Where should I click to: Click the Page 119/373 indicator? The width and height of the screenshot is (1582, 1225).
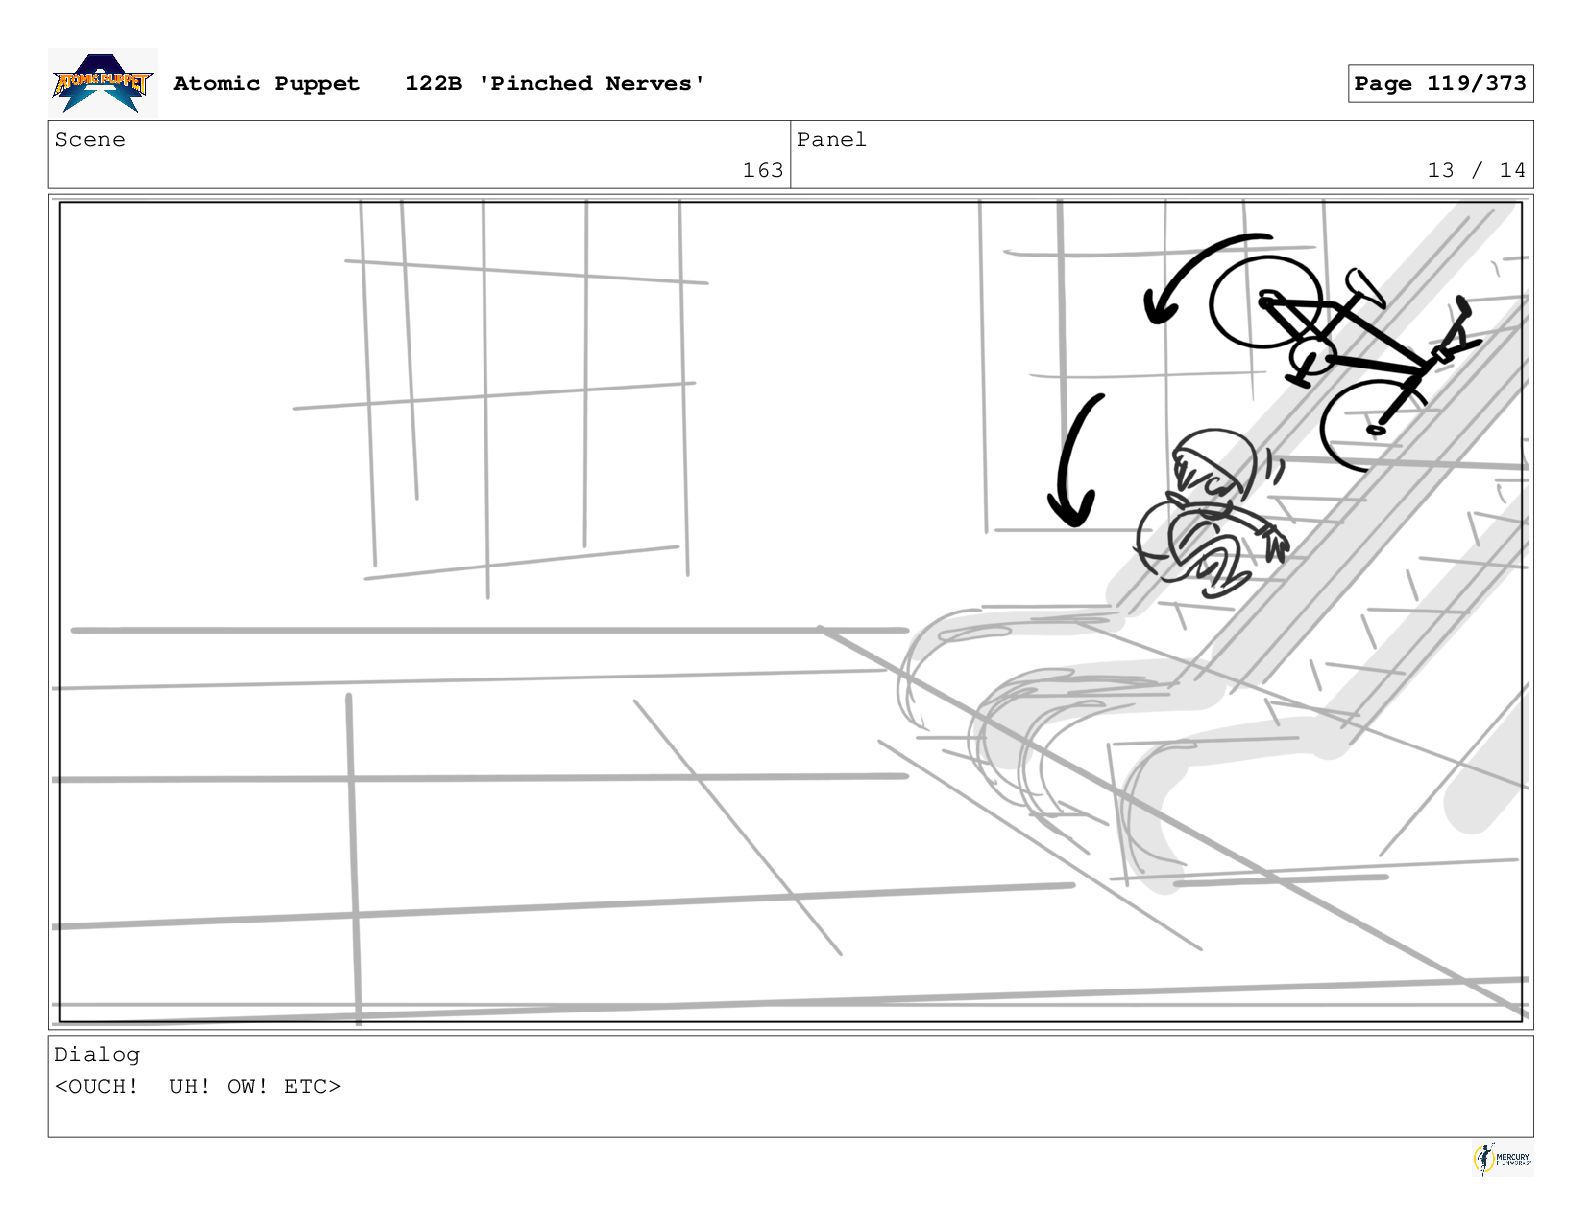click(1440, 83)
